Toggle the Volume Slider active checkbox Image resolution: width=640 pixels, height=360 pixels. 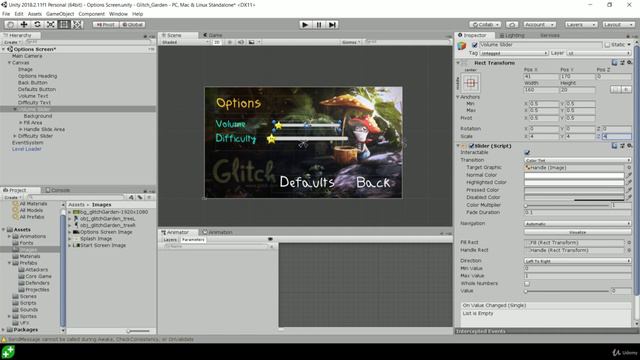click(474, 45)
